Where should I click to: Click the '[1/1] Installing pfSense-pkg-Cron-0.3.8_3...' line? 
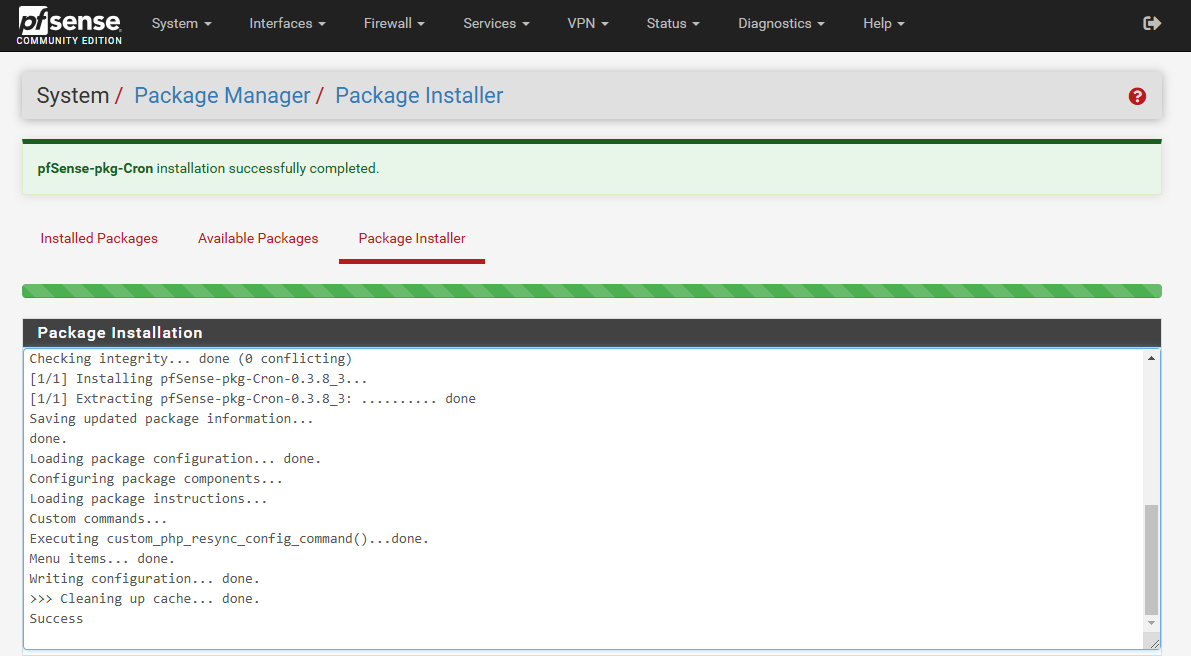pos(198,379)
